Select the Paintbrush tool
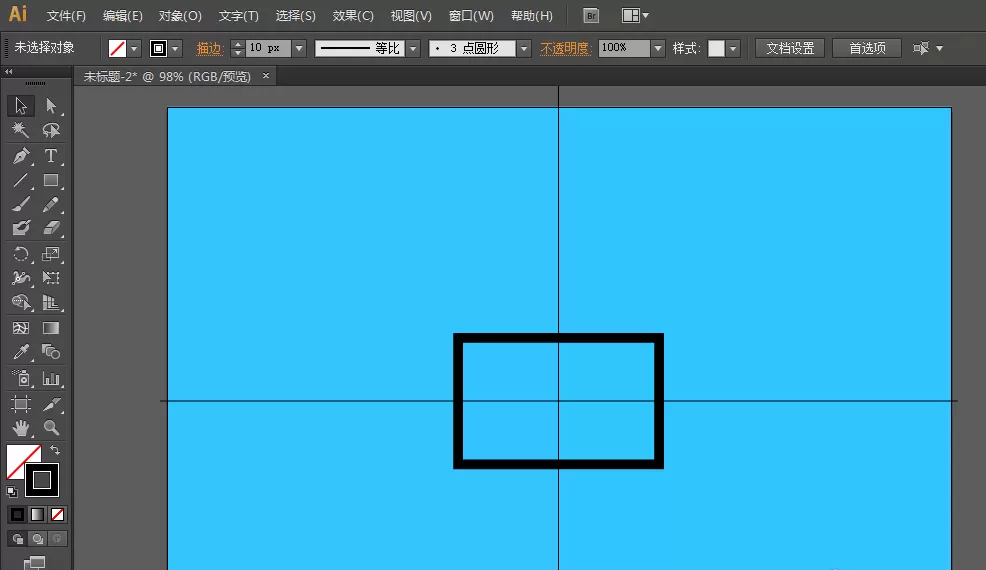 21,204
